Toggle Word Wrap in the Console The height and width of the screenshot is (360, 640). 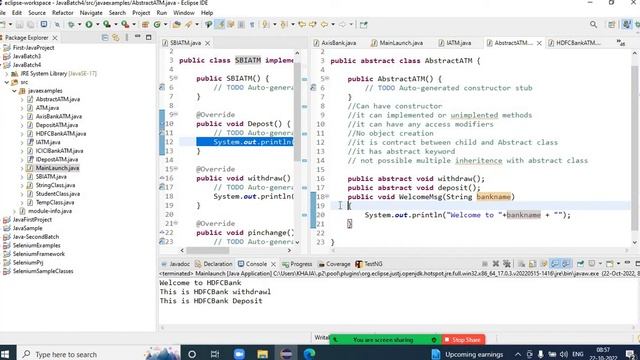(x=544, y=264)
